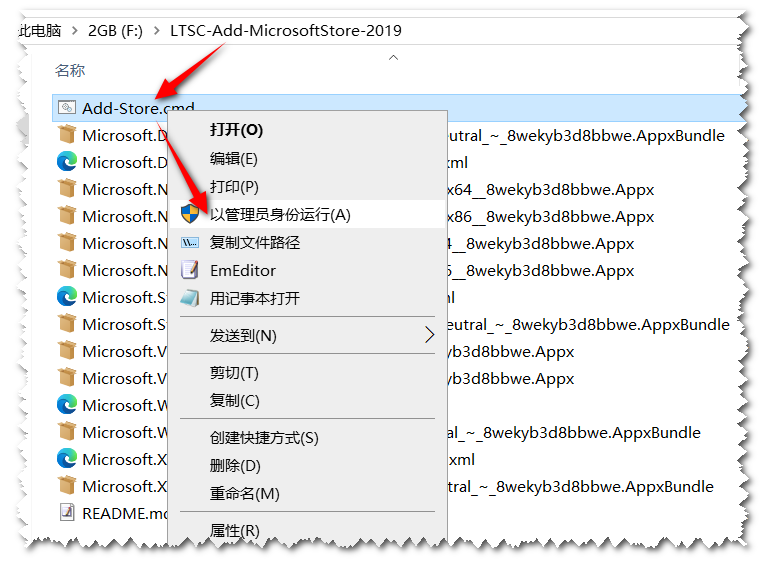Image resolution: width=766 pixels, height=565 pixels.
Task: Select the README.md file icon
Action: pos(66,513)
